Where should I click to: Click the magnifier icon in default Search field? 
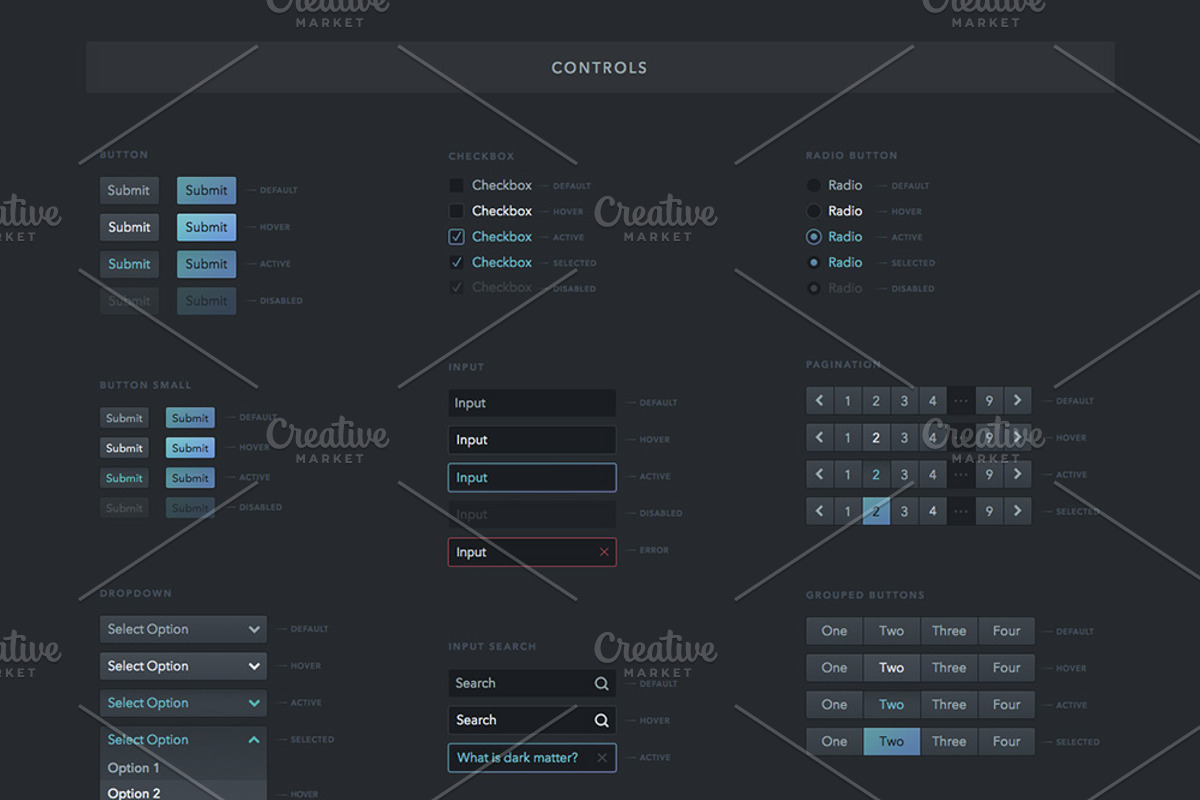pos(601,683)
